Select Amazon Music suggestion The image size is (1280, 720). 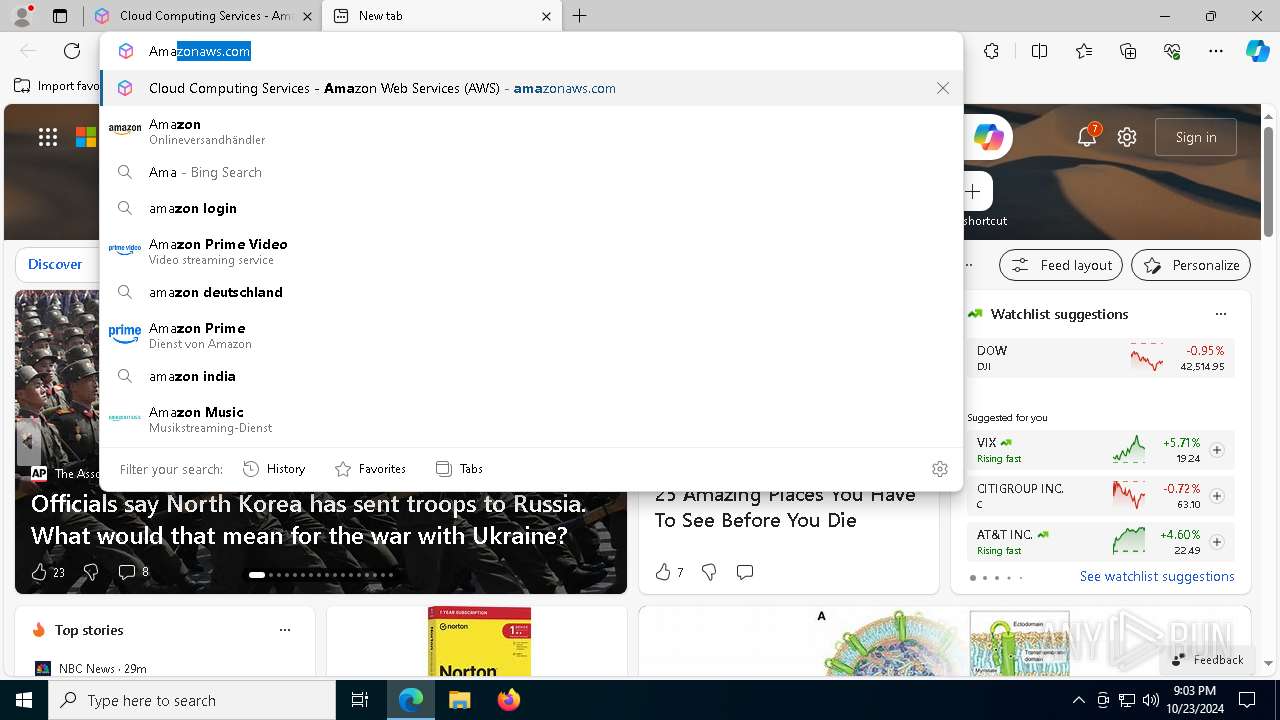click(x=531, y=419)
